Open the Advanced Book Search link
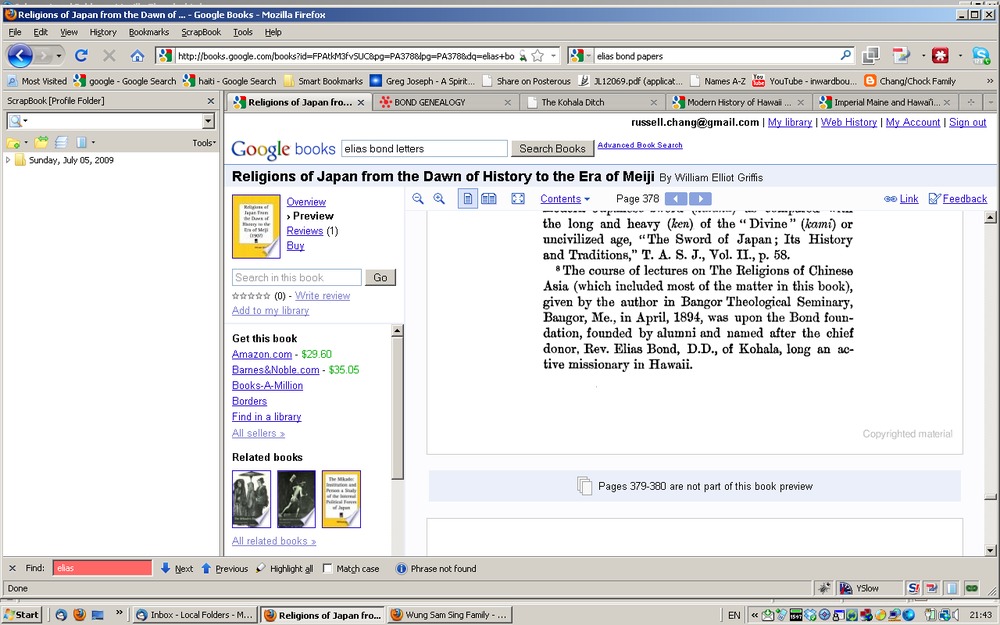 [x=640, y=145]
